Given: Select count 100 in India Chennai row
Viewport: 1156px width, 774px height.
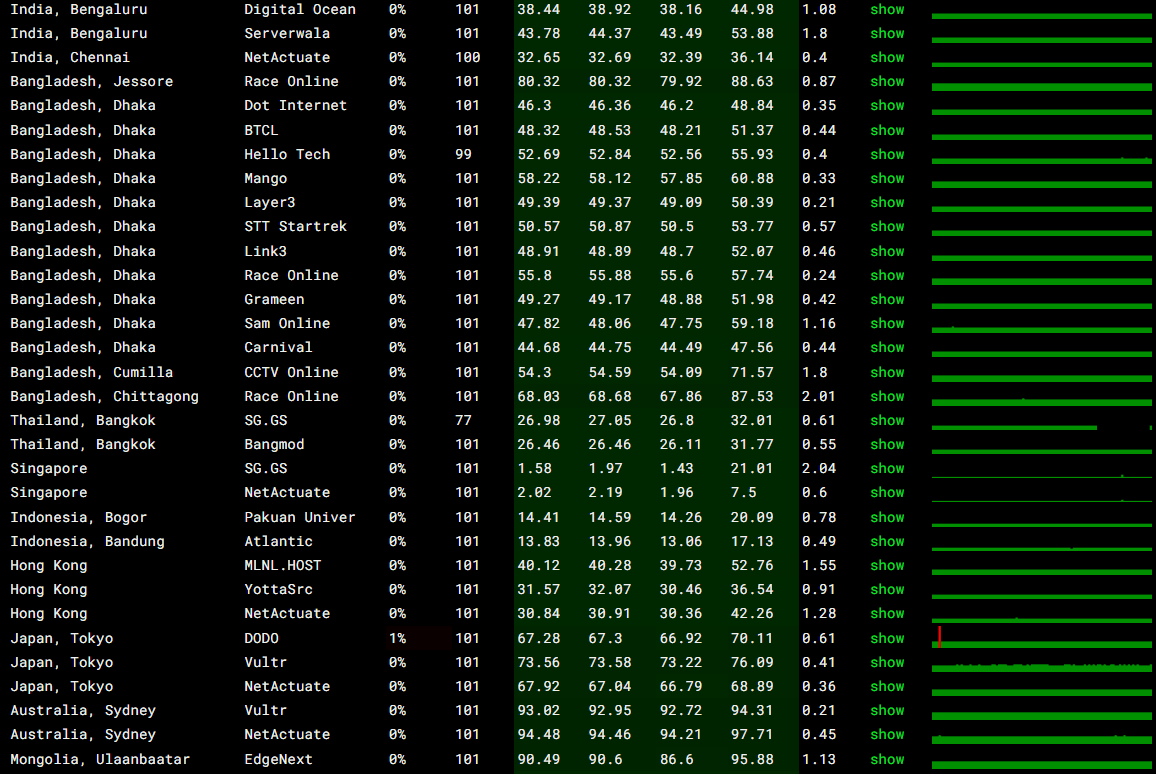Looking at the screenshot, I should [x=467, y=57].
